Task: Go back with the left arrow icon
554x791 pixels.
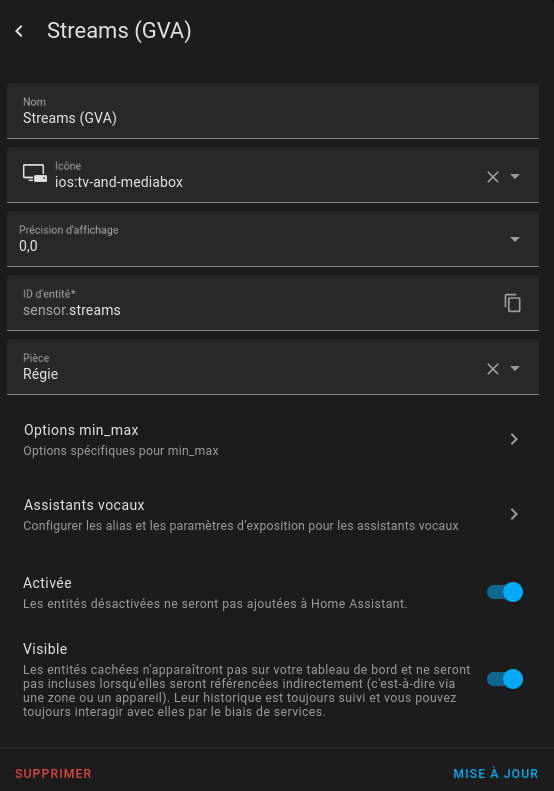Action: 19,31
